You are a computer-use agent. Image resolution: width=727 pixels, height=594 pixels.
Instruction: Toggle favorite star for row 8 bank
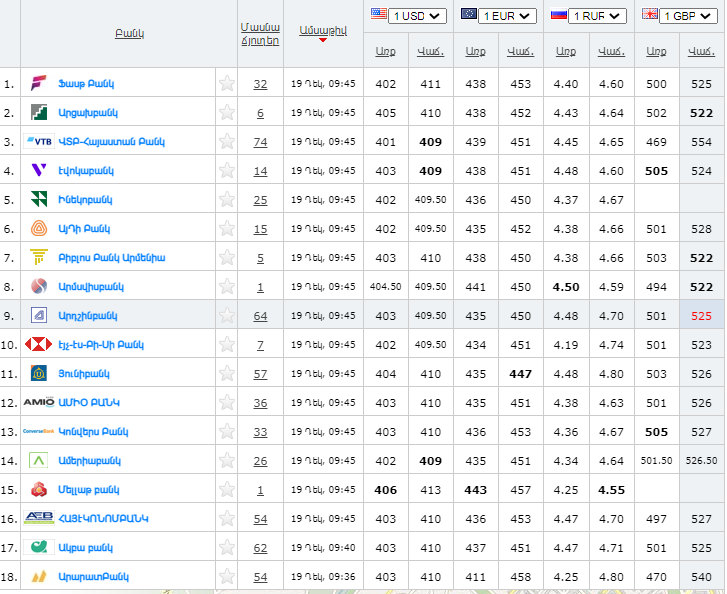click(227, 287)
